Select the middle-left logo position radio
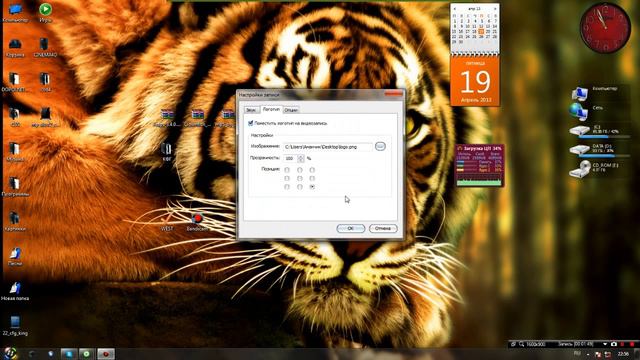This screenshot has height=360, width=640. [x=287, y=178]
